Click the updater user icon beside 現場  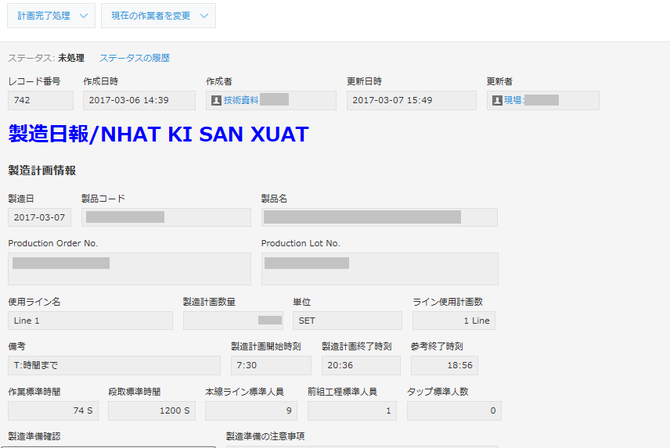click(496, 100)
